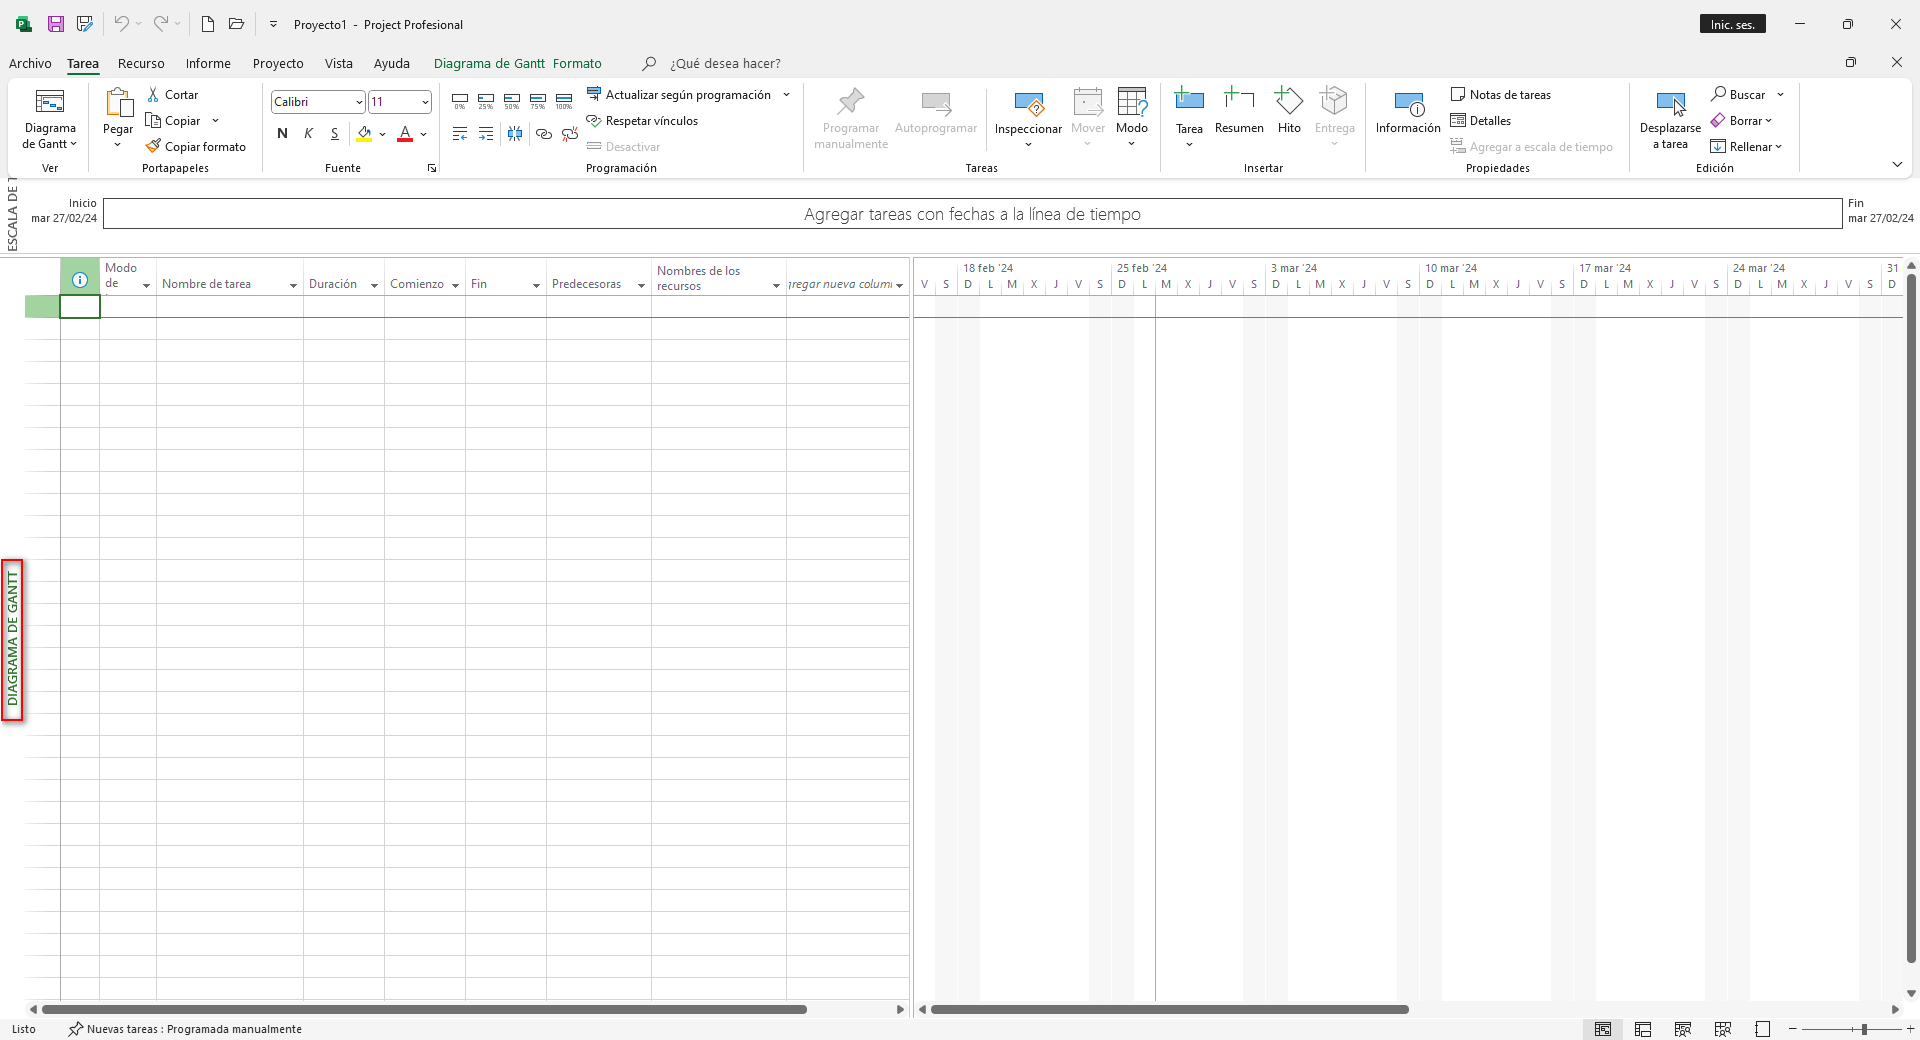
Task: Open the font name Calibri dropdown
Action: pos(359,102)
